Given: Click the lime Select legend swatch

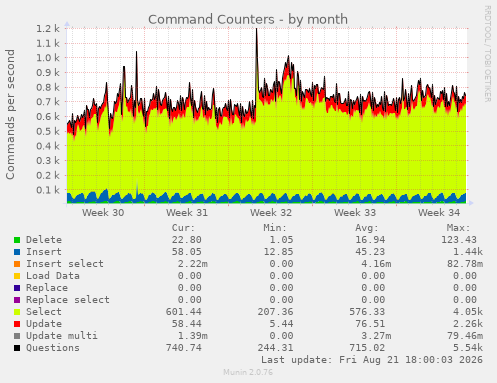Looking at the screenshot, I should 17,312.
